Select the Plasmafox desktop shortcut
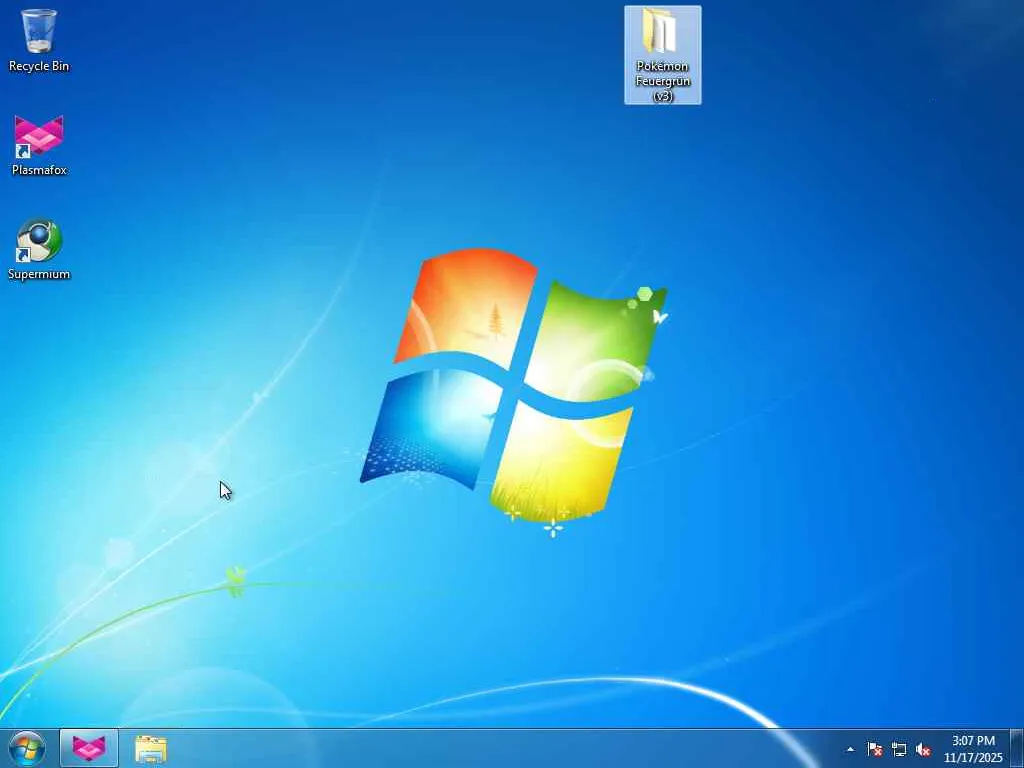Viewport: 1024px width, 768px height. coord(39,145)
